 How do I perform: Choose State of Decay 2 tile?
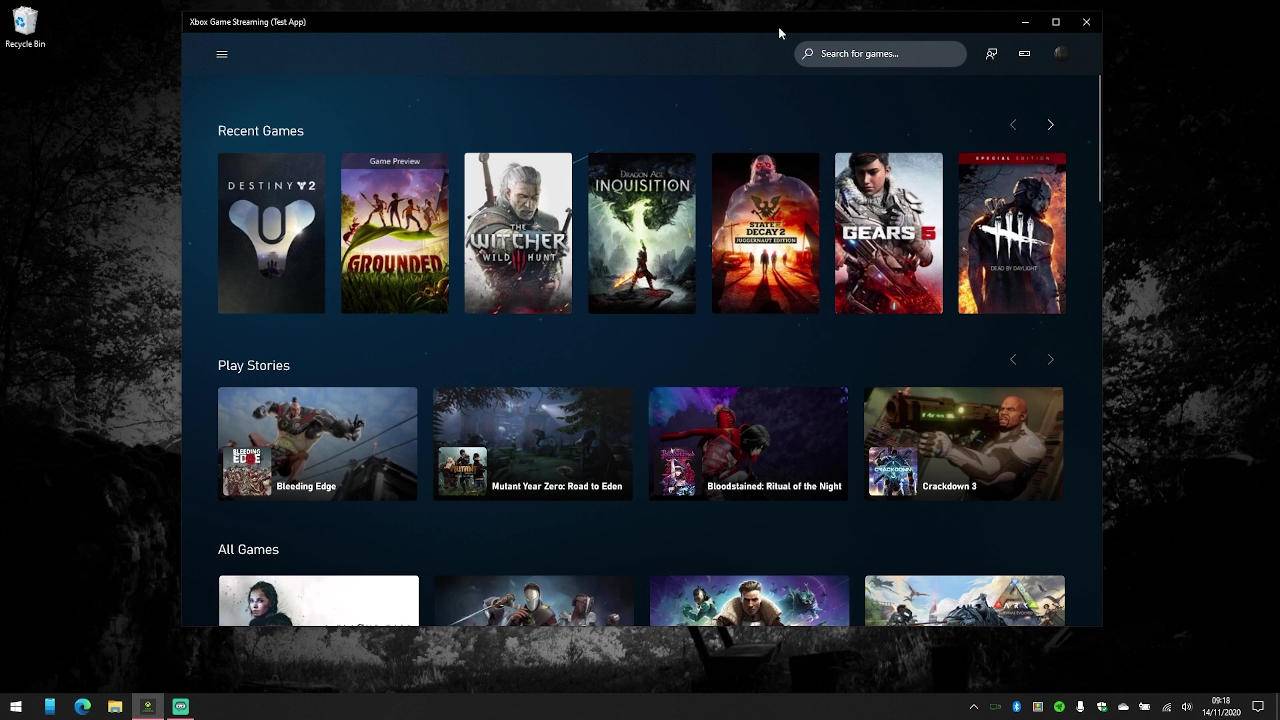(x=765, y=233)
